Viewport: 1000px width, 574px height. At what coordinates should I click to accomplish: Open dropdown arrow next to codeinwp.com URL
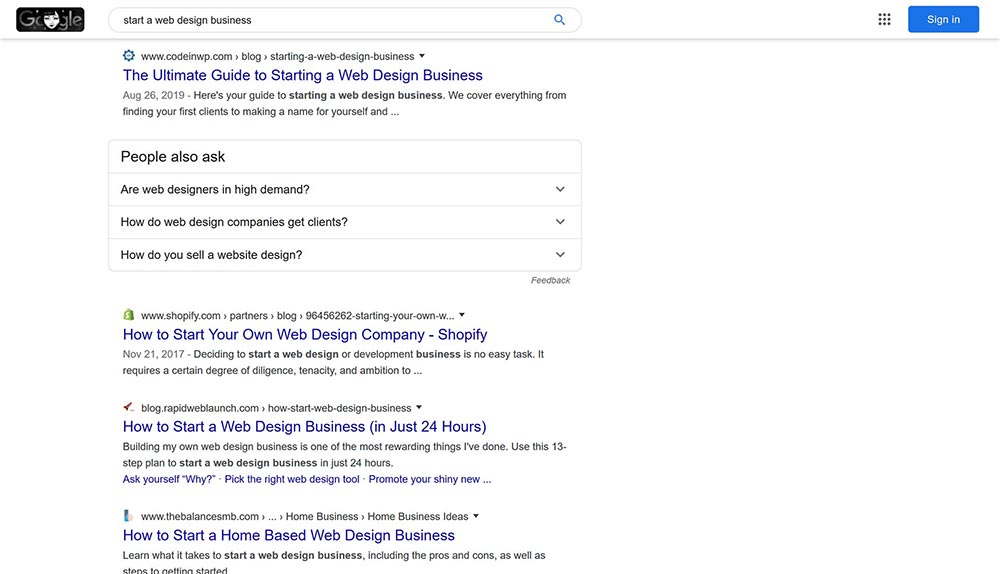[x=422, y=56]
